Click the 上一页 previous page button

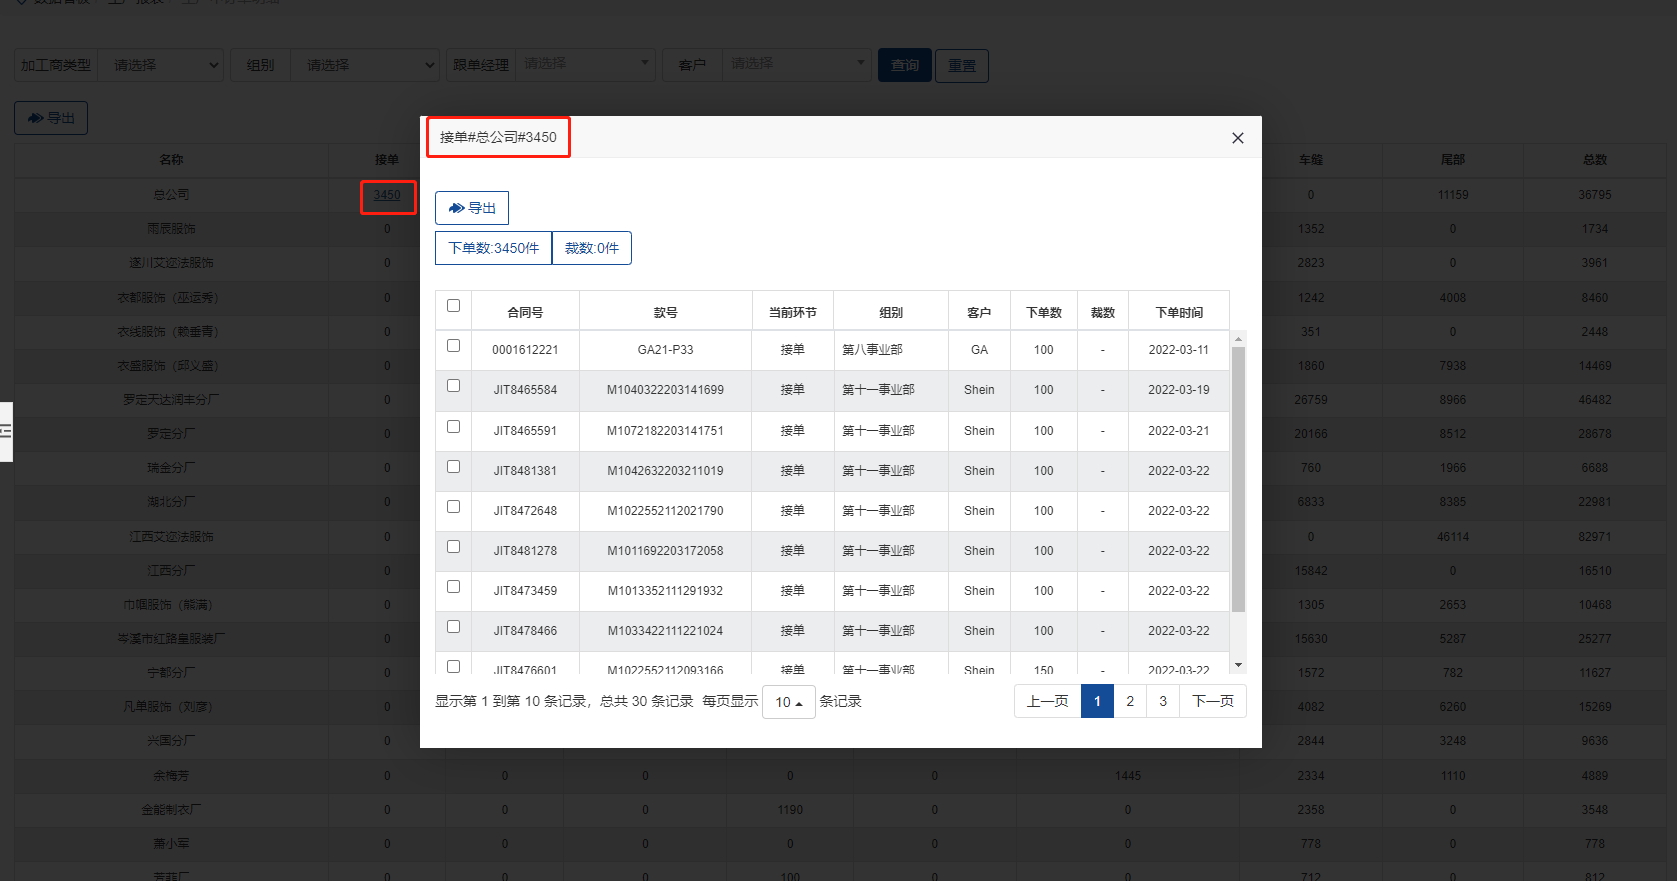click(1047, 701)
